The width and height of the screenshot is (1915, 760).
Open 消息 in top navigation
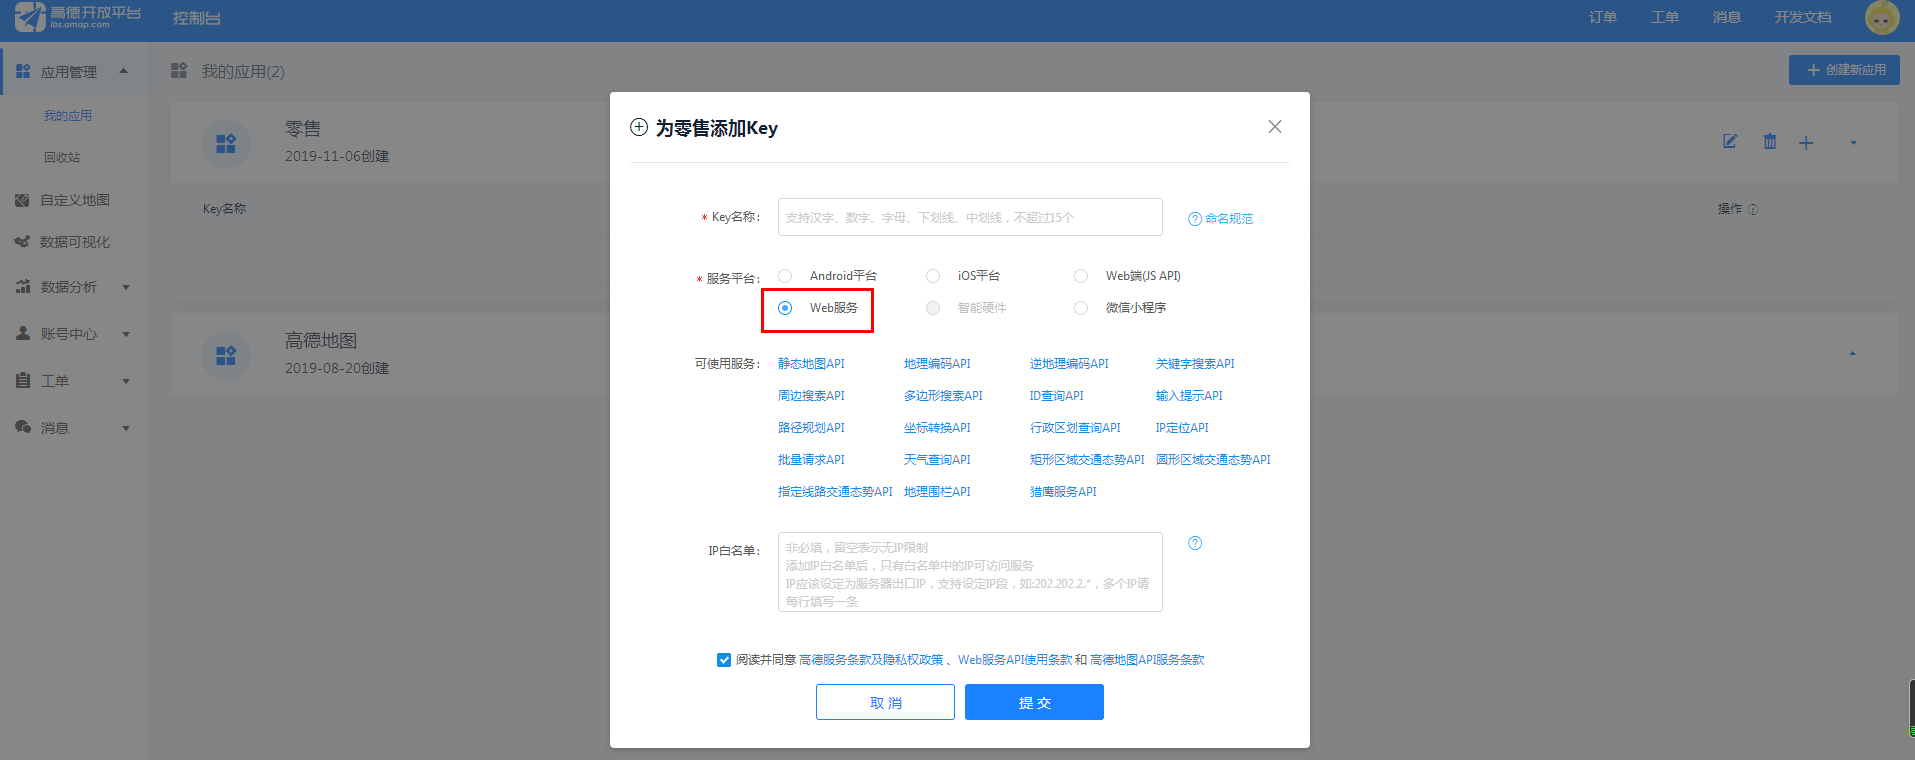click(x=1727, y=17)
